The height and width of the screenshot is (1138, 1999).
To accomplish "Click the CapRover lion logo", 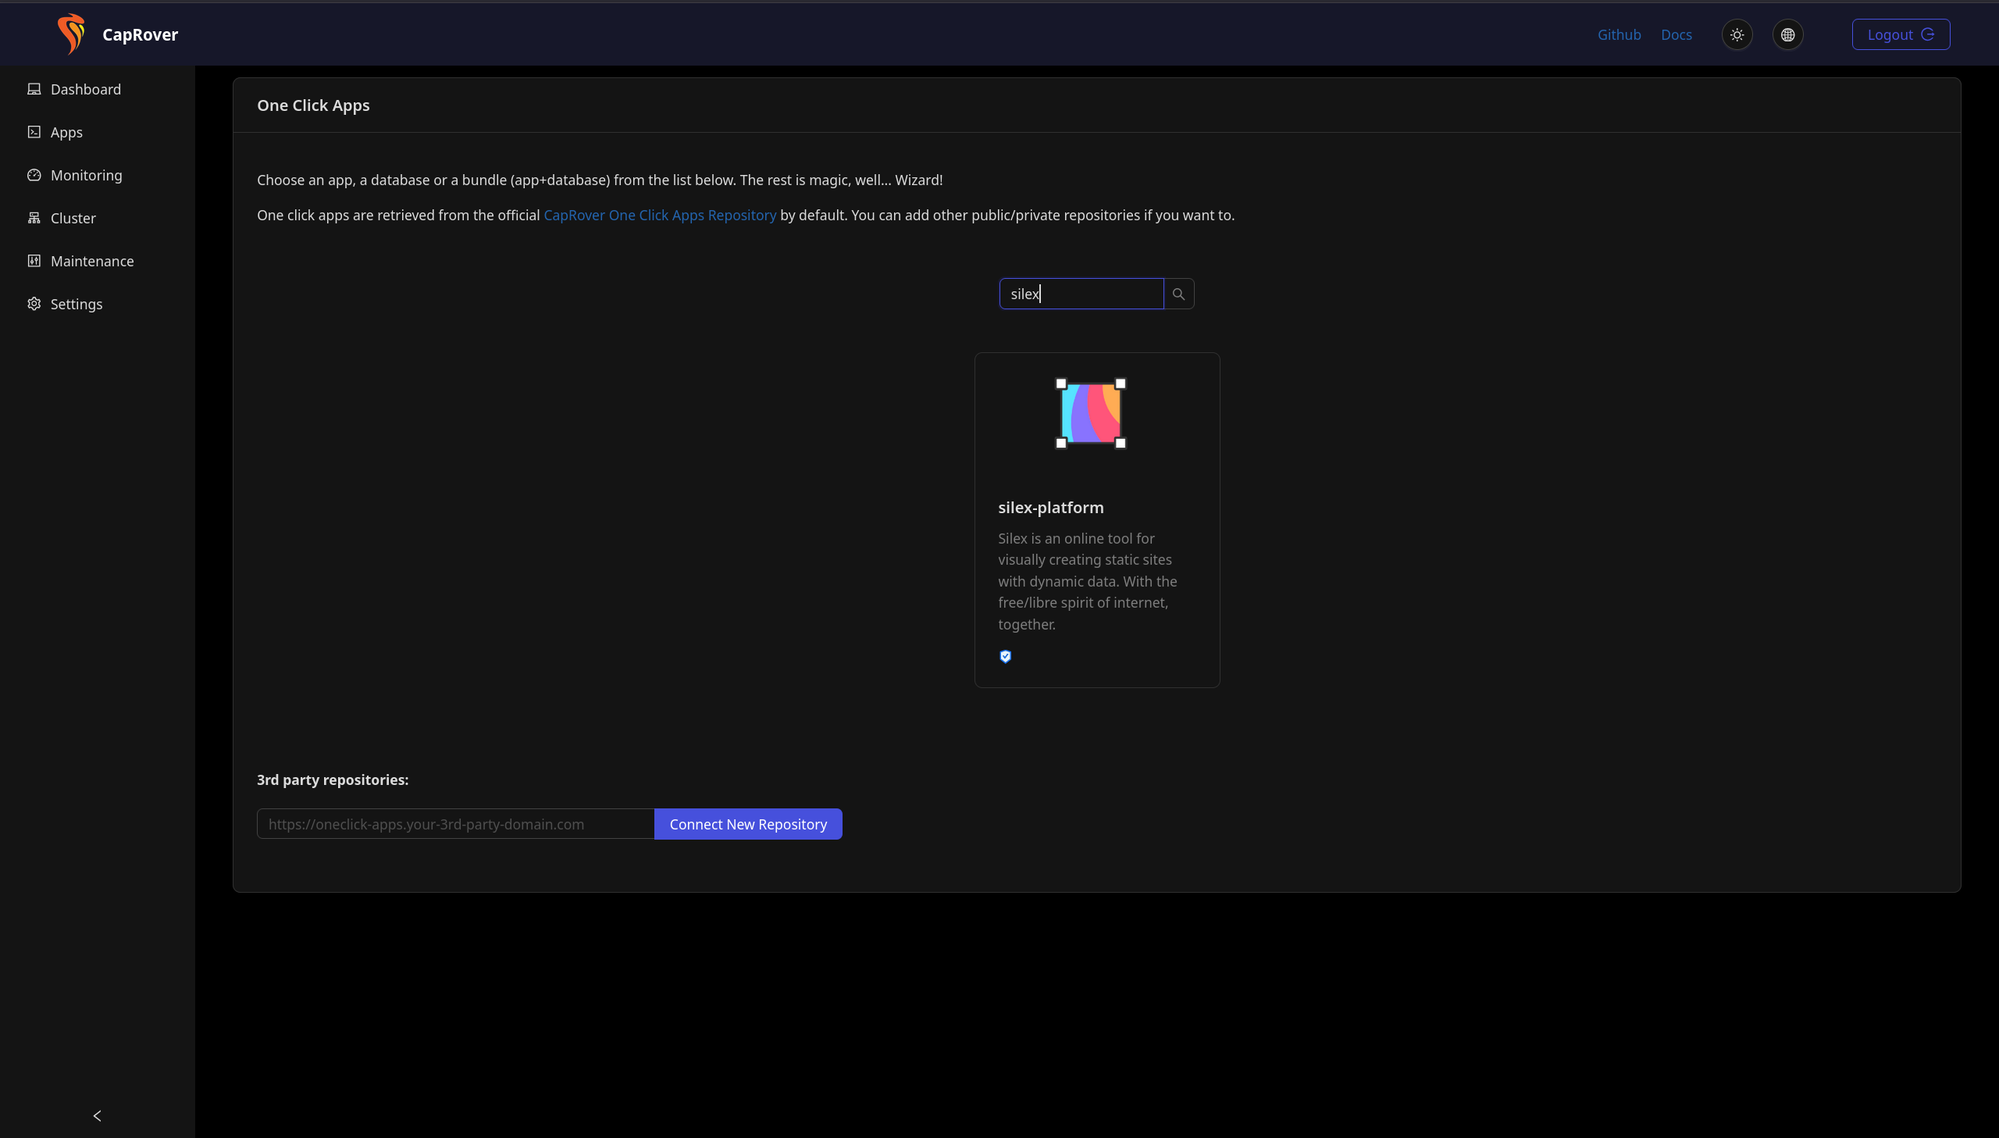I will point(70,33).
